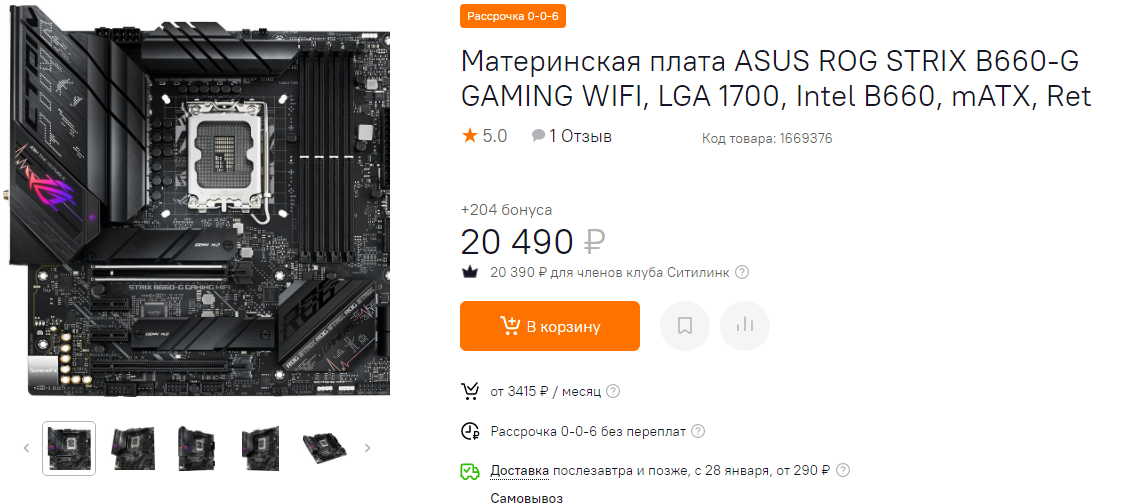
Task: Show previous thumbnails with left arrow
Action: [27, 448]
